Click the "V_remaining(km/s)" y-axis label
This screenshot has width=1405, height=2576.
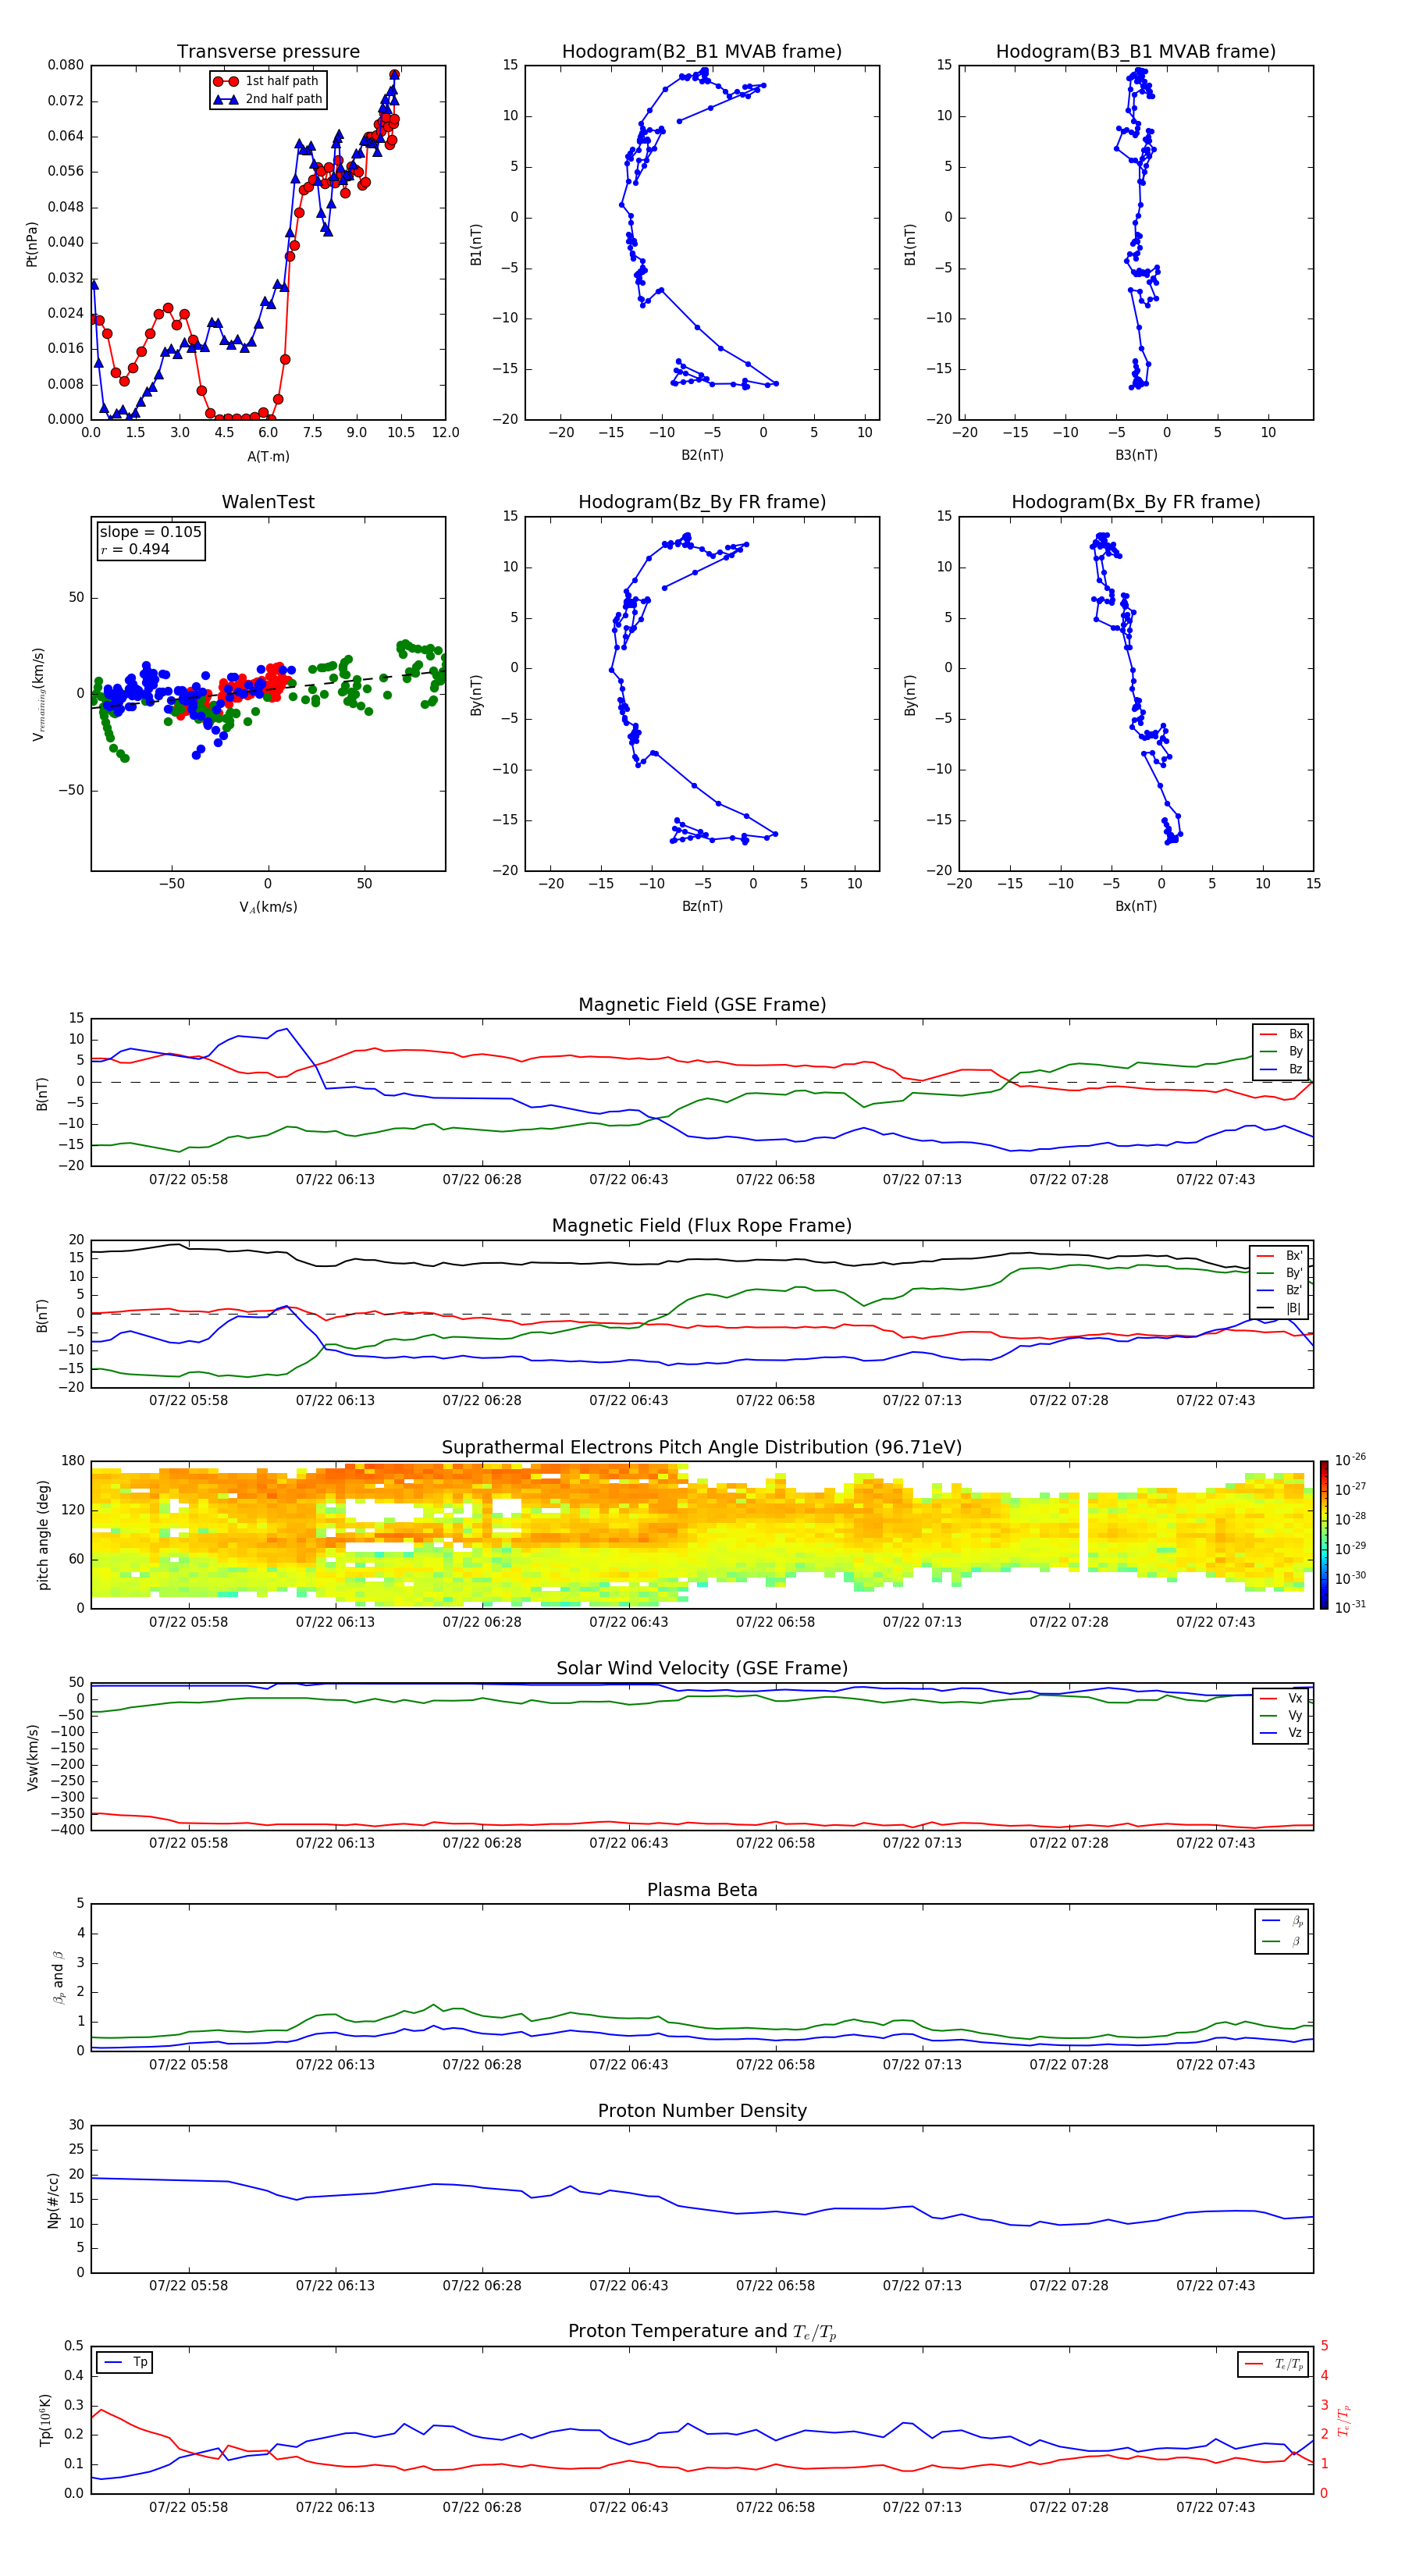coord(38,694)
